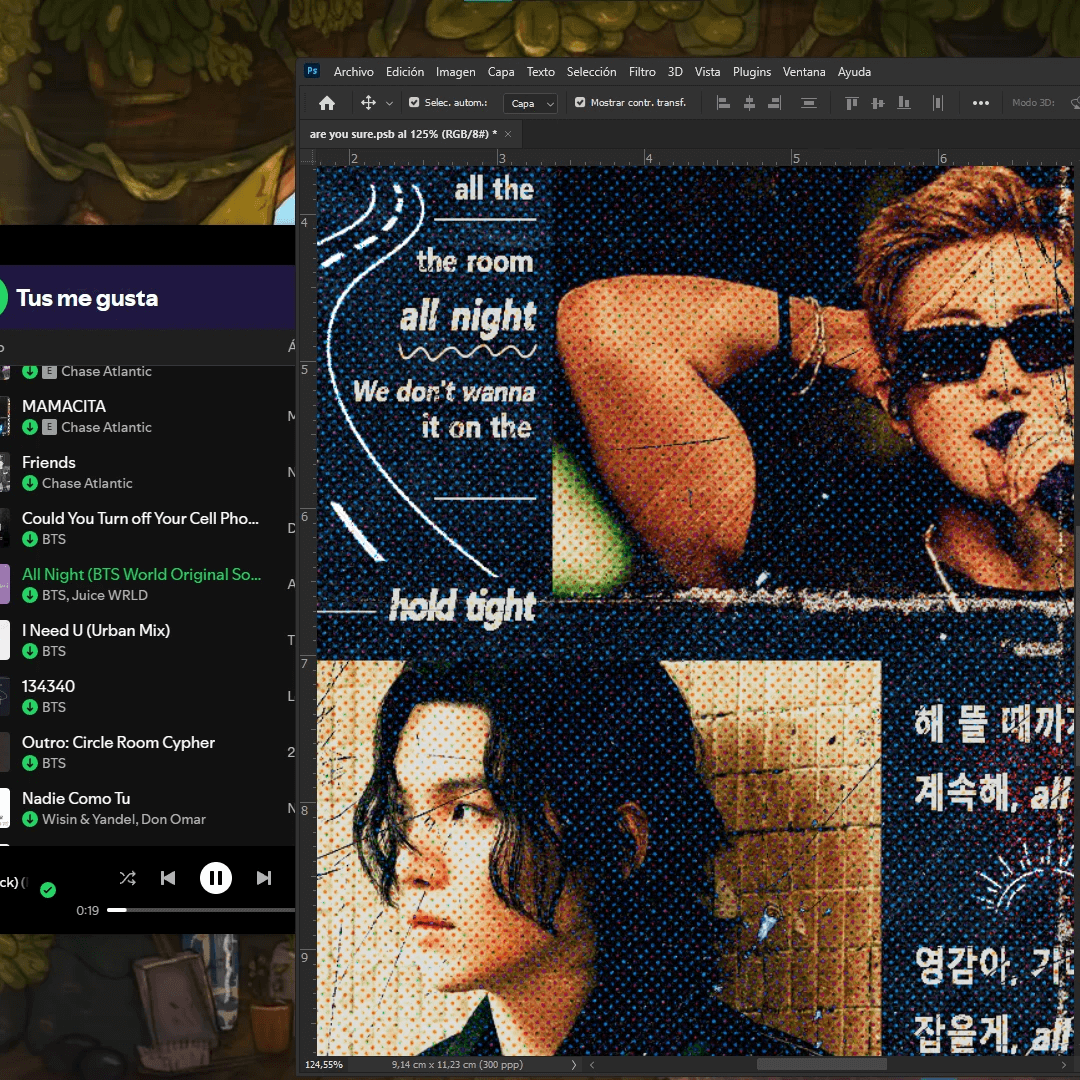The width and height of the screenshot is (1080, 1080).
Task: Open more align options (three dots)
Action: coord(981,103)
